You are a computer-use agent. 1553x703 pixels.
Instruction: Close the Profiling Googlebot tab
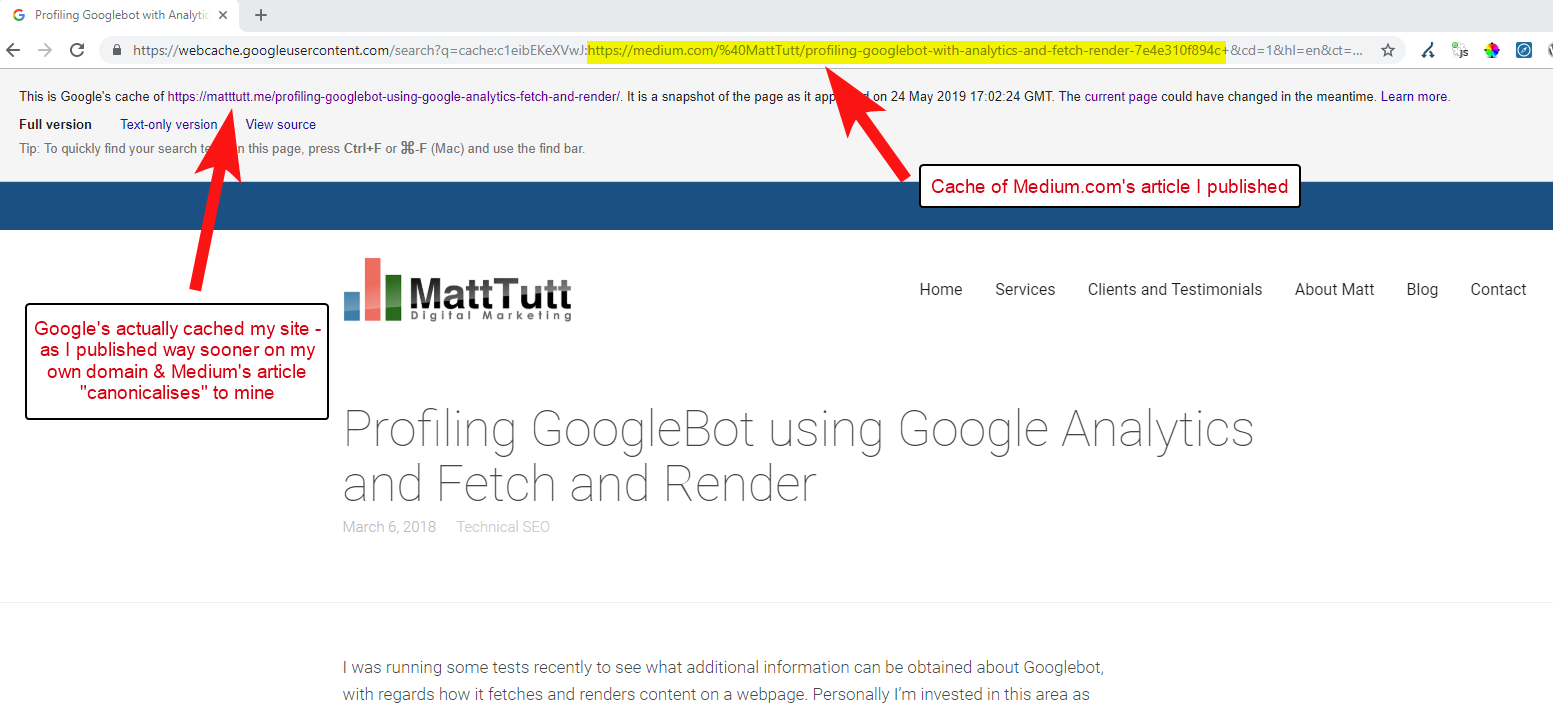223,15
